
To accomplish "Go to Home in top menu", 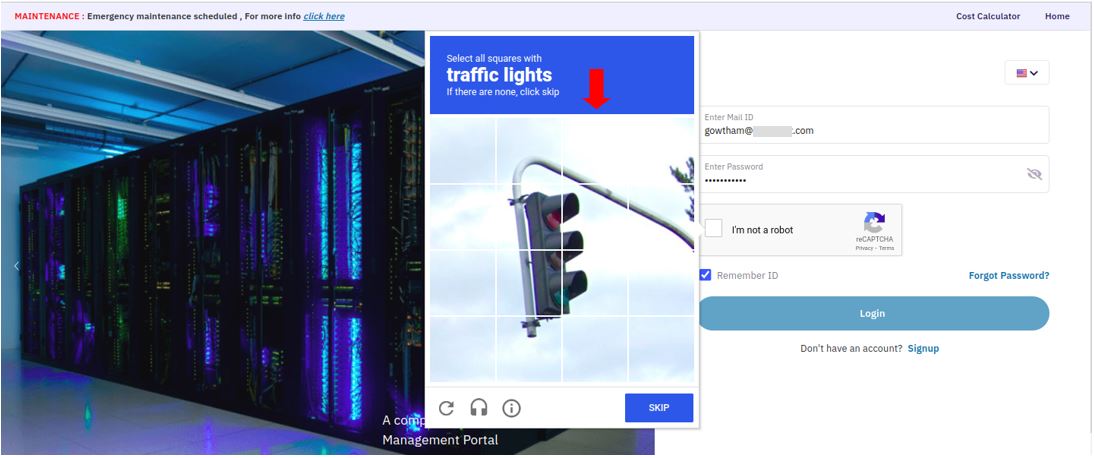I will (1057, 16).
